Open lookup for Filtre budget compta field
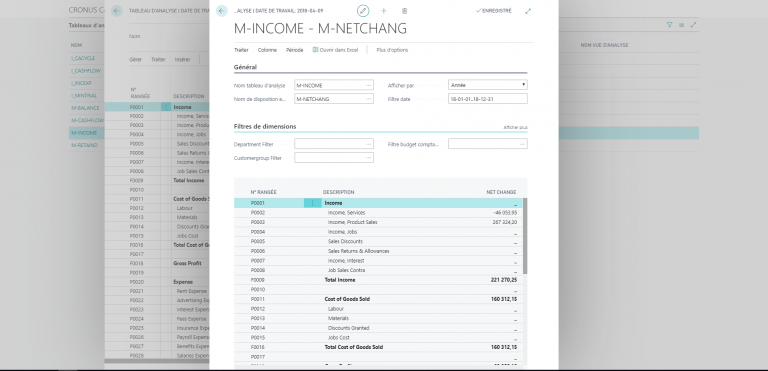The height and width of the screenshot is (371, 768). click(x=523, y=144)
